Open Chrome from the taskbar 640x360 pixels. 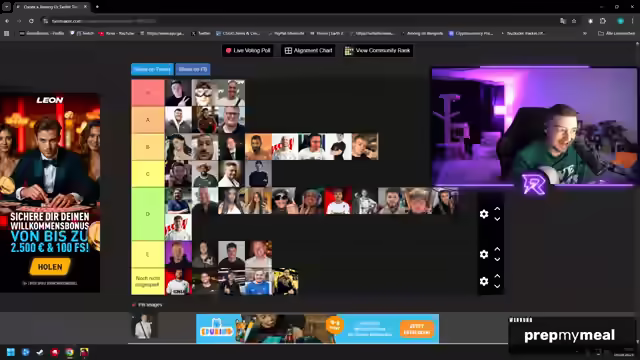click(69, 352)
